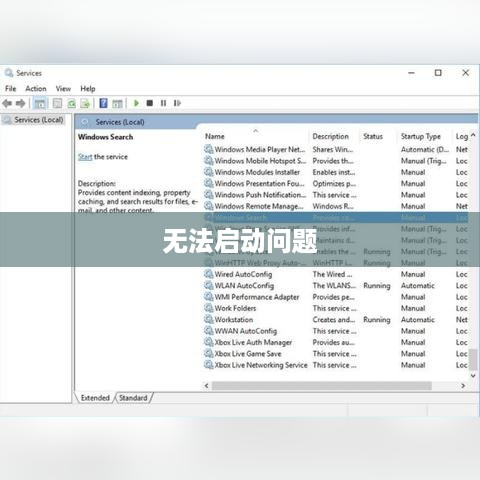This screenshot has height=480, width=480.
Task: Click the vertical scrollbar down arrow
Action: [x=473, y=376]
